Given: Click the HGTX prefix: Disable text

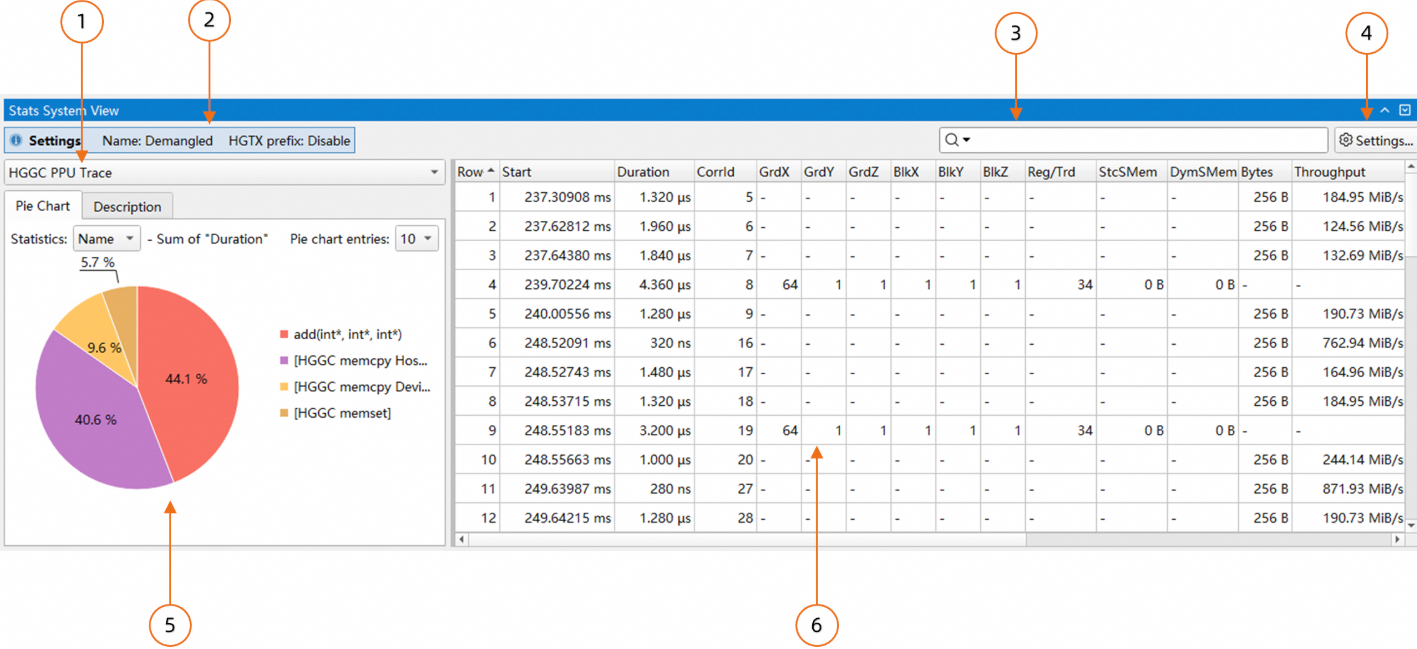Looking at the screenshot, I should (x=289, y=141).
